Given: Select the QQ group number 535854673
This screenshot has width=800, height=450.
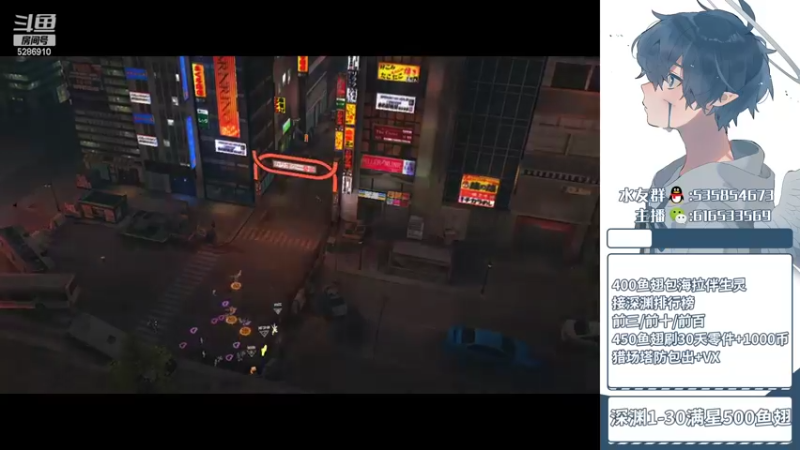Looking at the screenshot, I should tap(733, 195).
